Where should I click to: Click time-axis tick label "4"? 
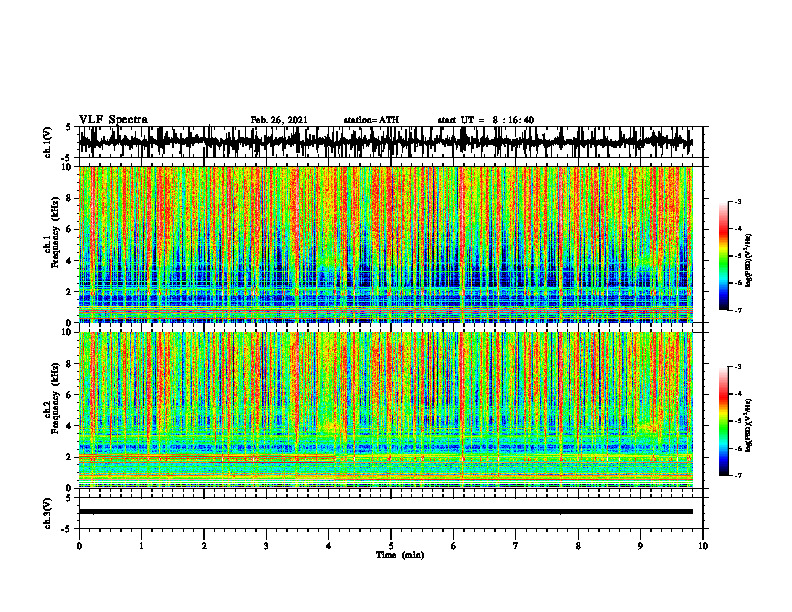[329, 546]
